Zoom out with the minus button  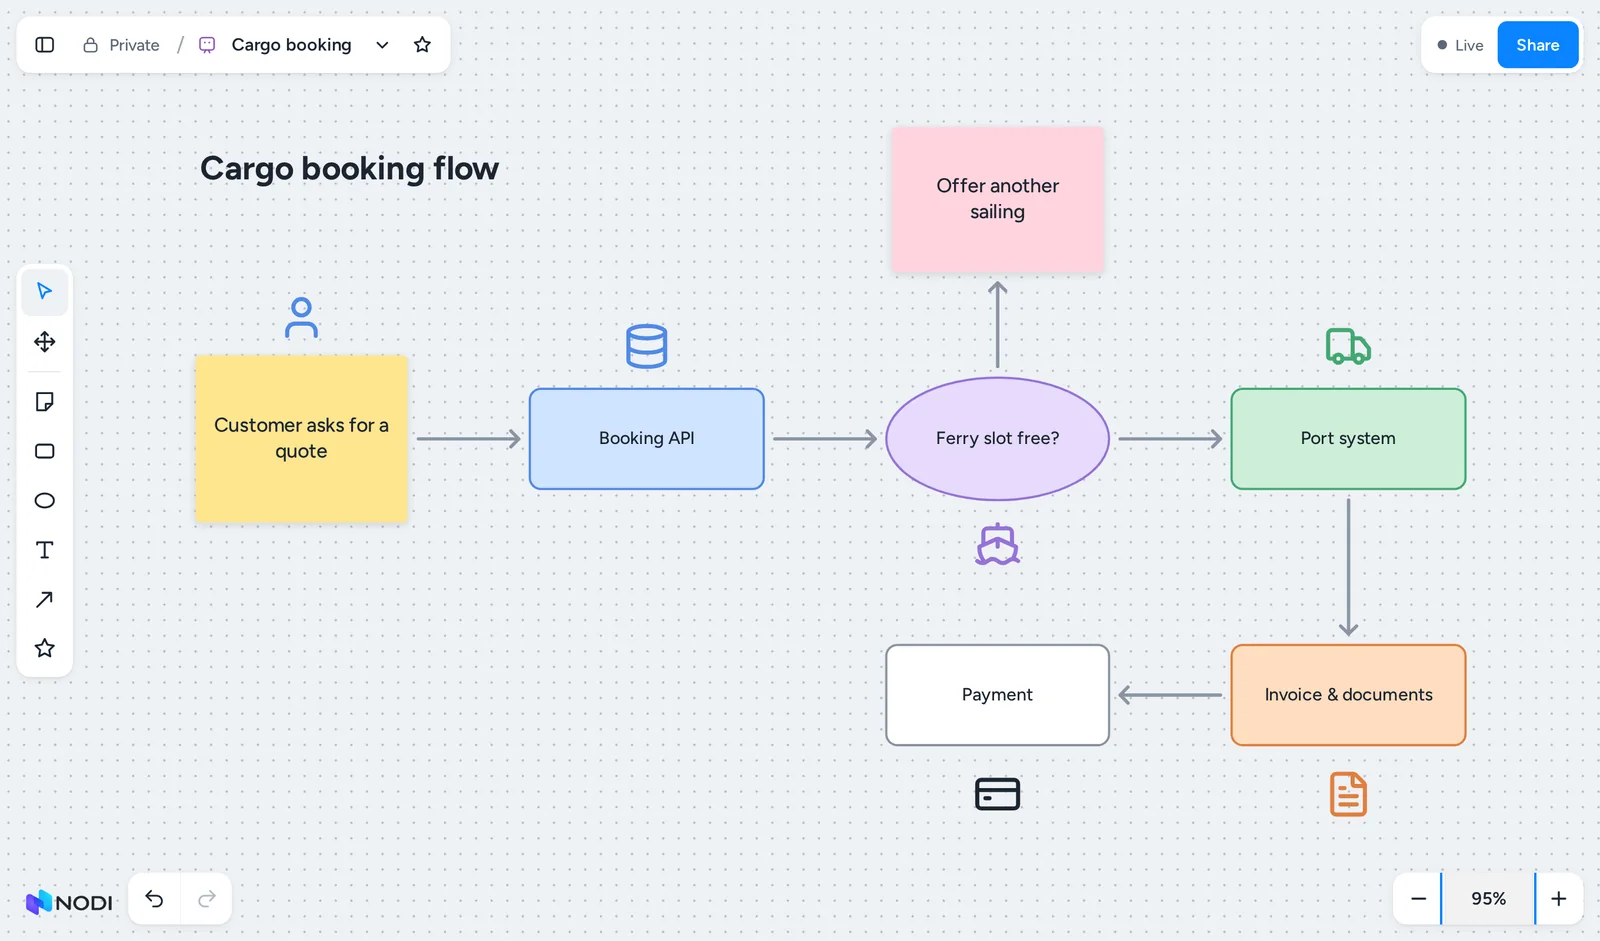click(1418, 899)
